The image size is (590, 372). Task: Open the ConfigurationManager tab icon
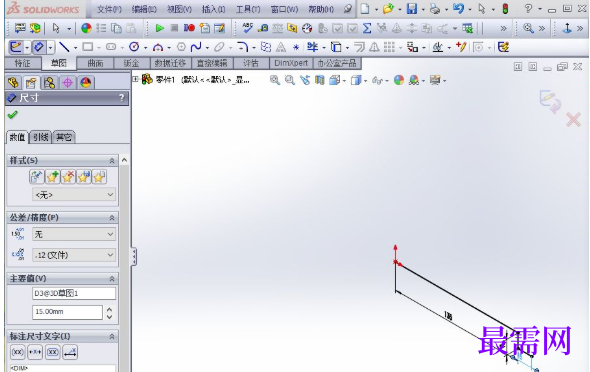click(x=49, y=82)
